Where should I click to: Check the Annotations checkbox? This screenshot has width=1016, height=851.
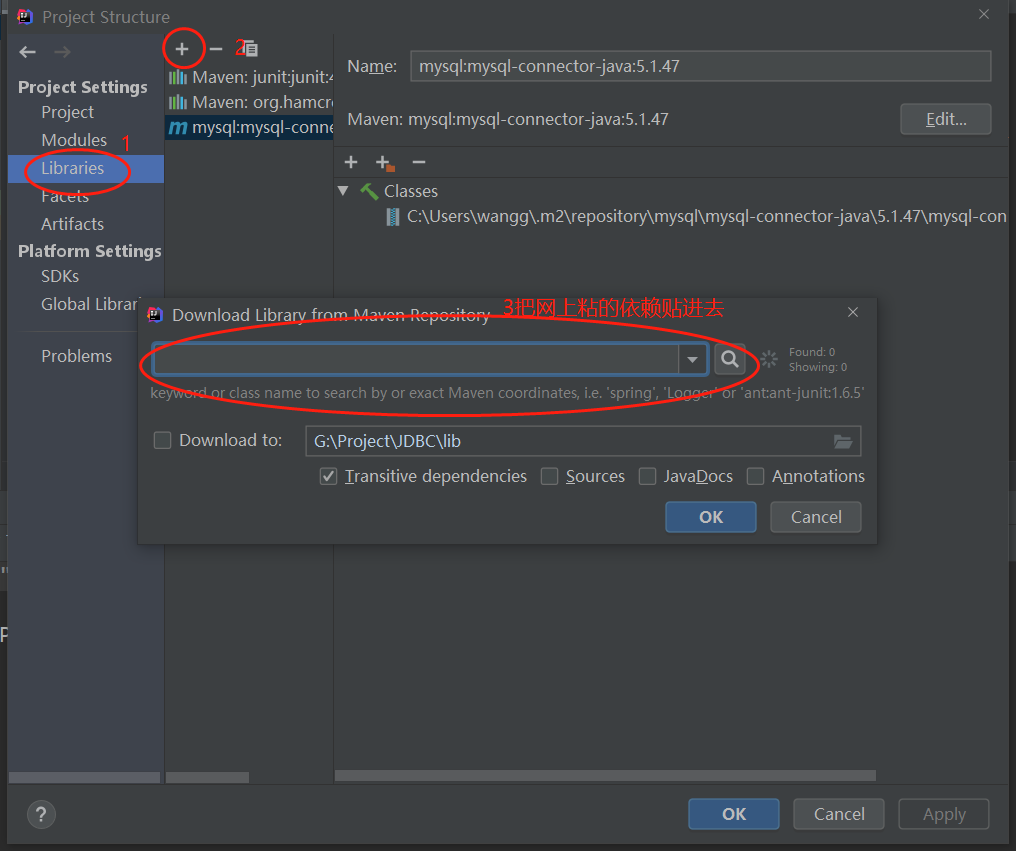[756, 476]
